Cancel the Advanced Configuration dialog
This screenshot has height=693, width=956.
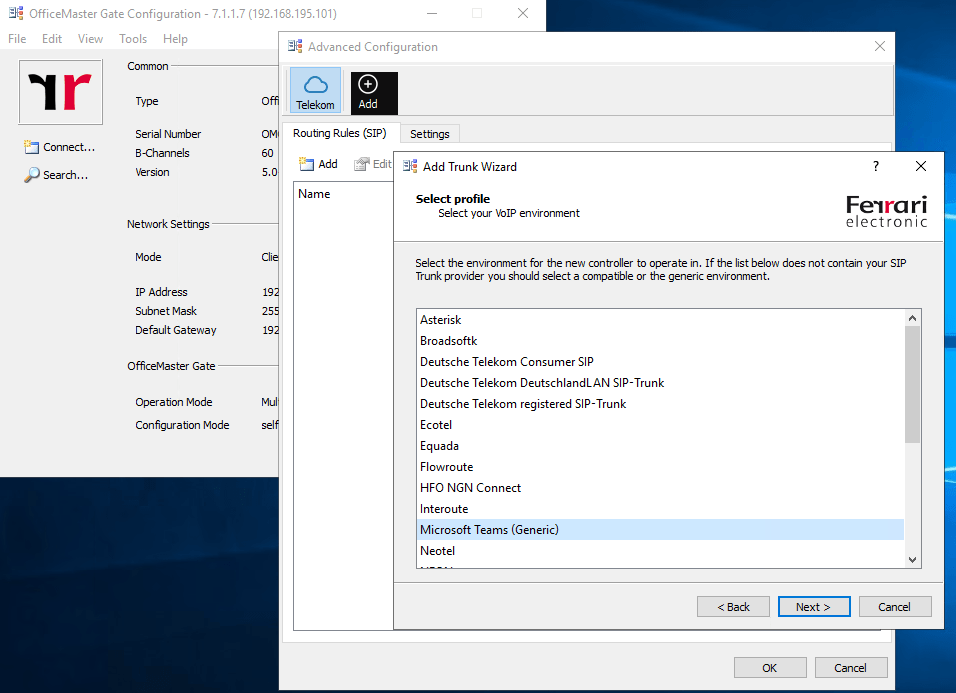pos(851,667)
